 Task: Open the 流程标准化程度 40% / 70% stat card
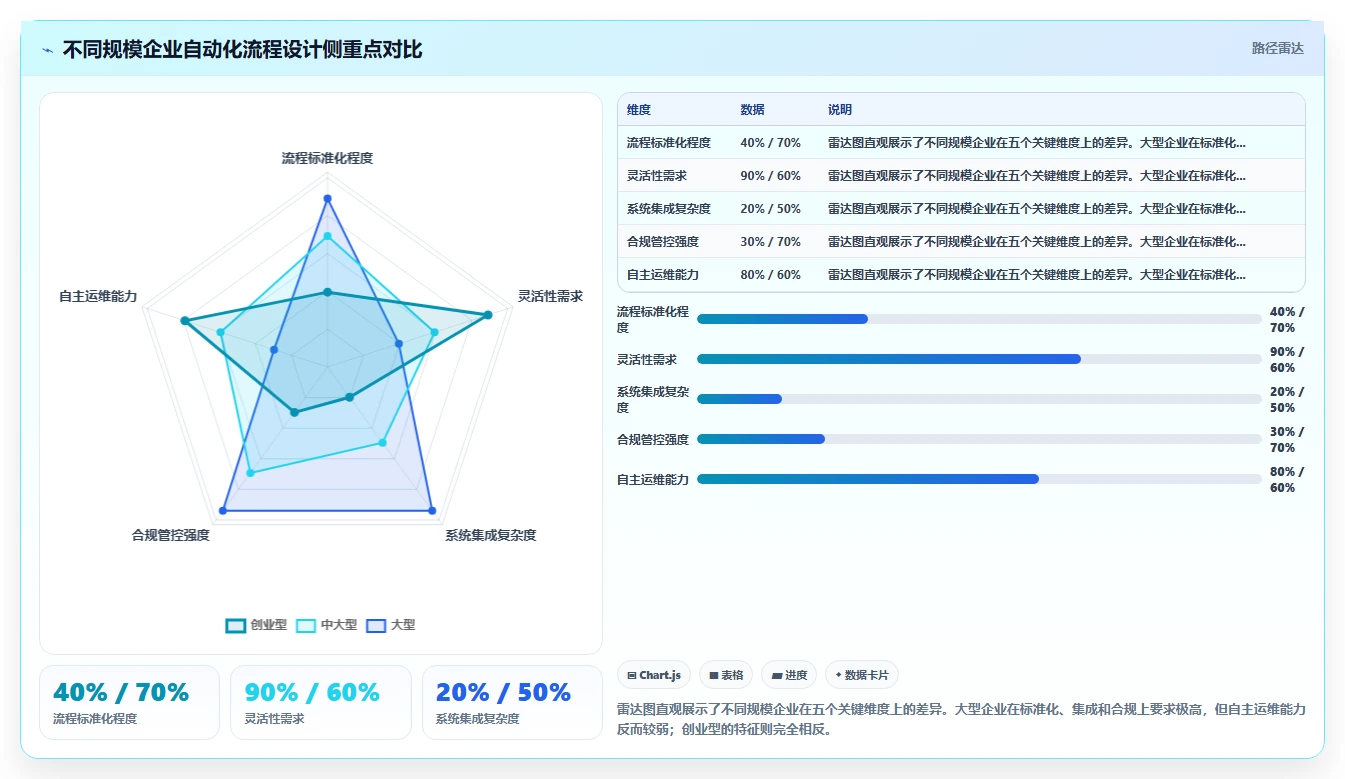point(129,702)
